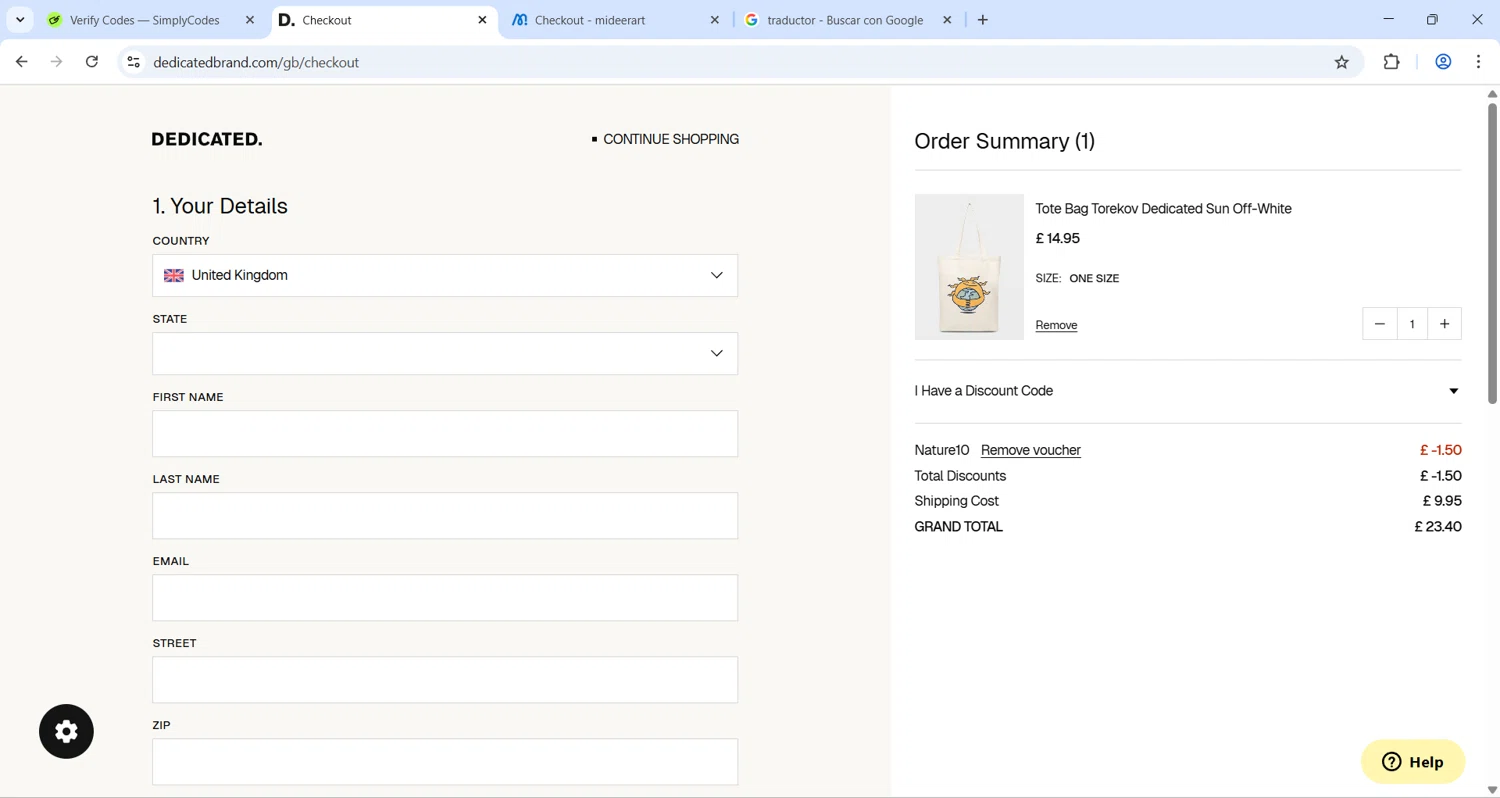Screen dimensions: 1500x798
Task: Increase tote bag quantity with plus button
Action: [x=1444, y=324]
